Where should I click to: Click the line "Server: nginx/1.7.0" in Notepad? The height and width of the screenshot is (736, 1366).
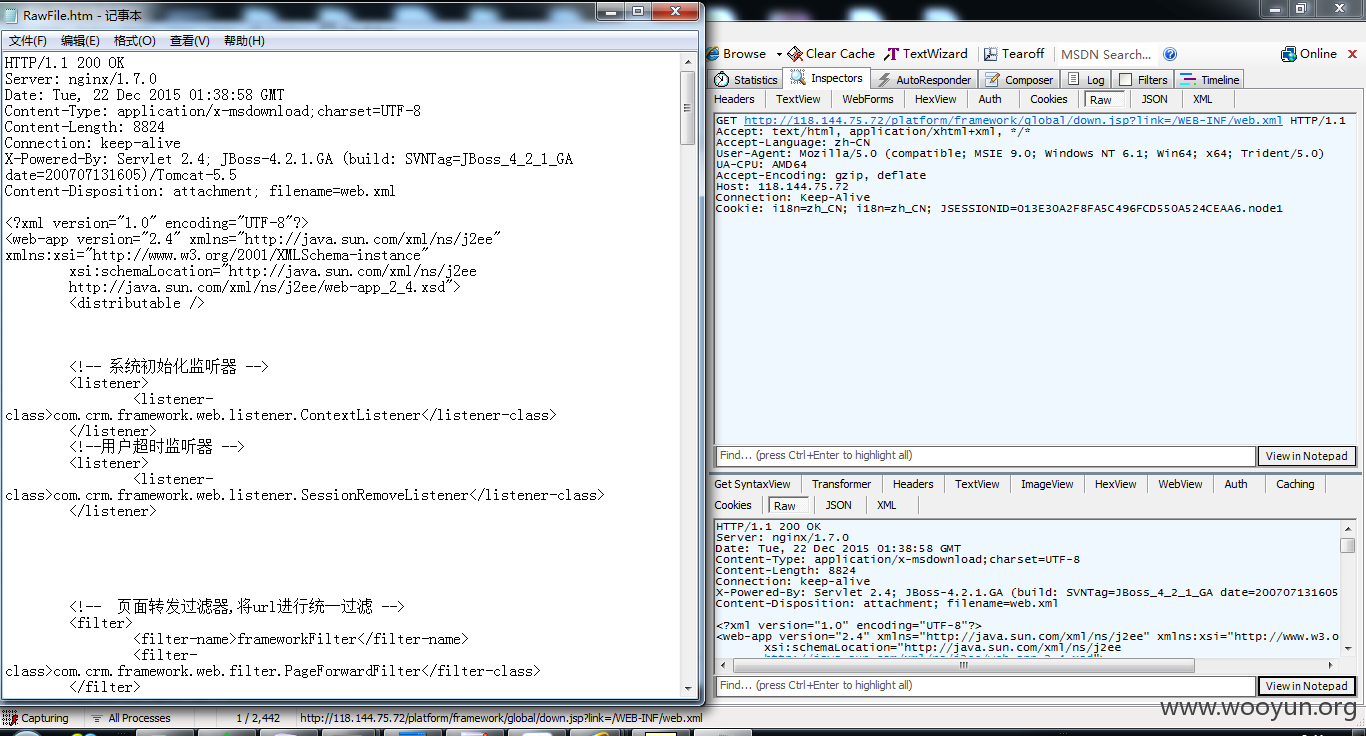click(x=81, y=79)
